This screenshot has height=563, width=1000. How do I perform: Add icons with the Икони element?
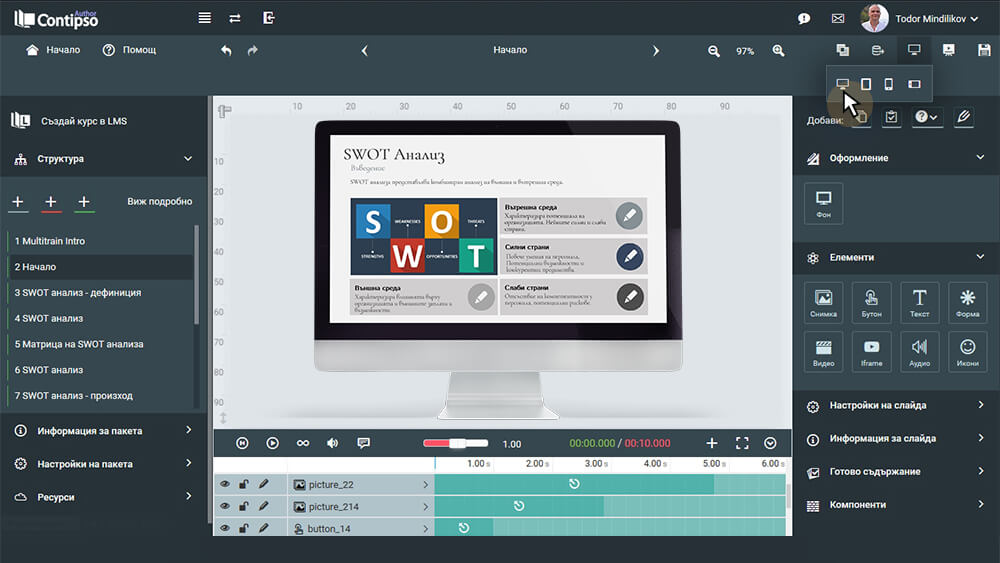pos(967,351)
